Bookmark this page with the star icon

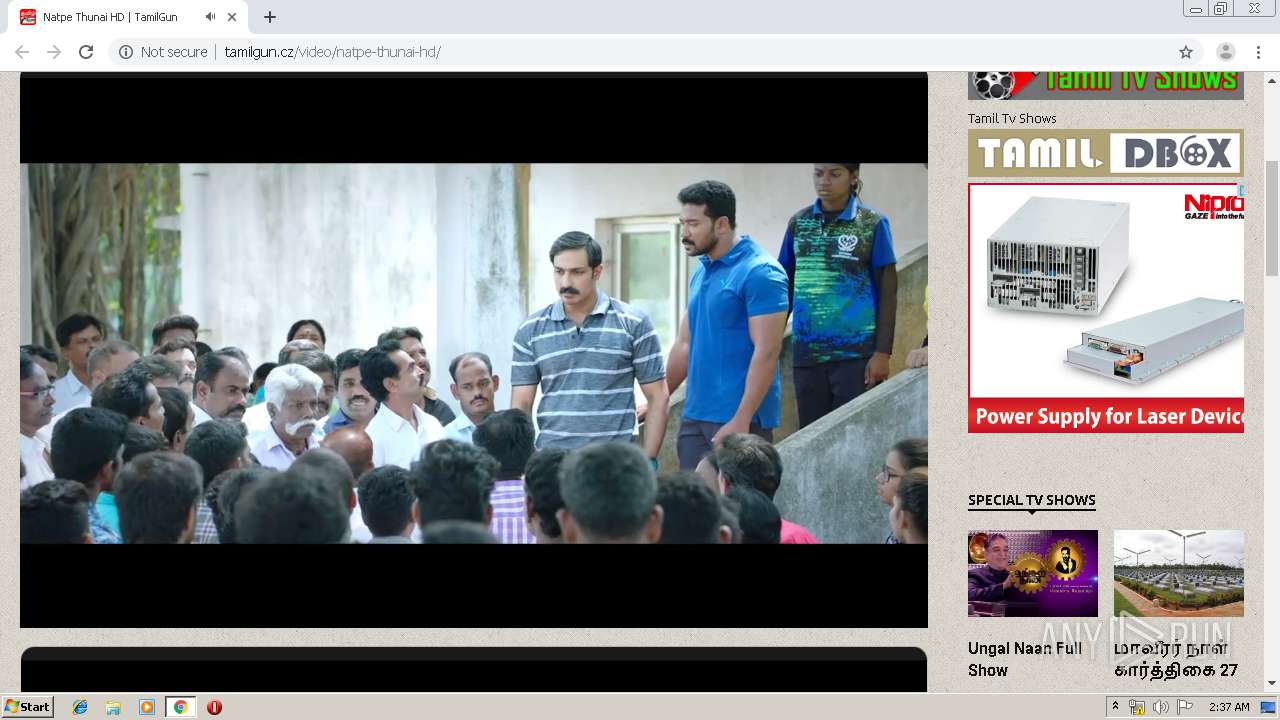(x=1186, y=52)
